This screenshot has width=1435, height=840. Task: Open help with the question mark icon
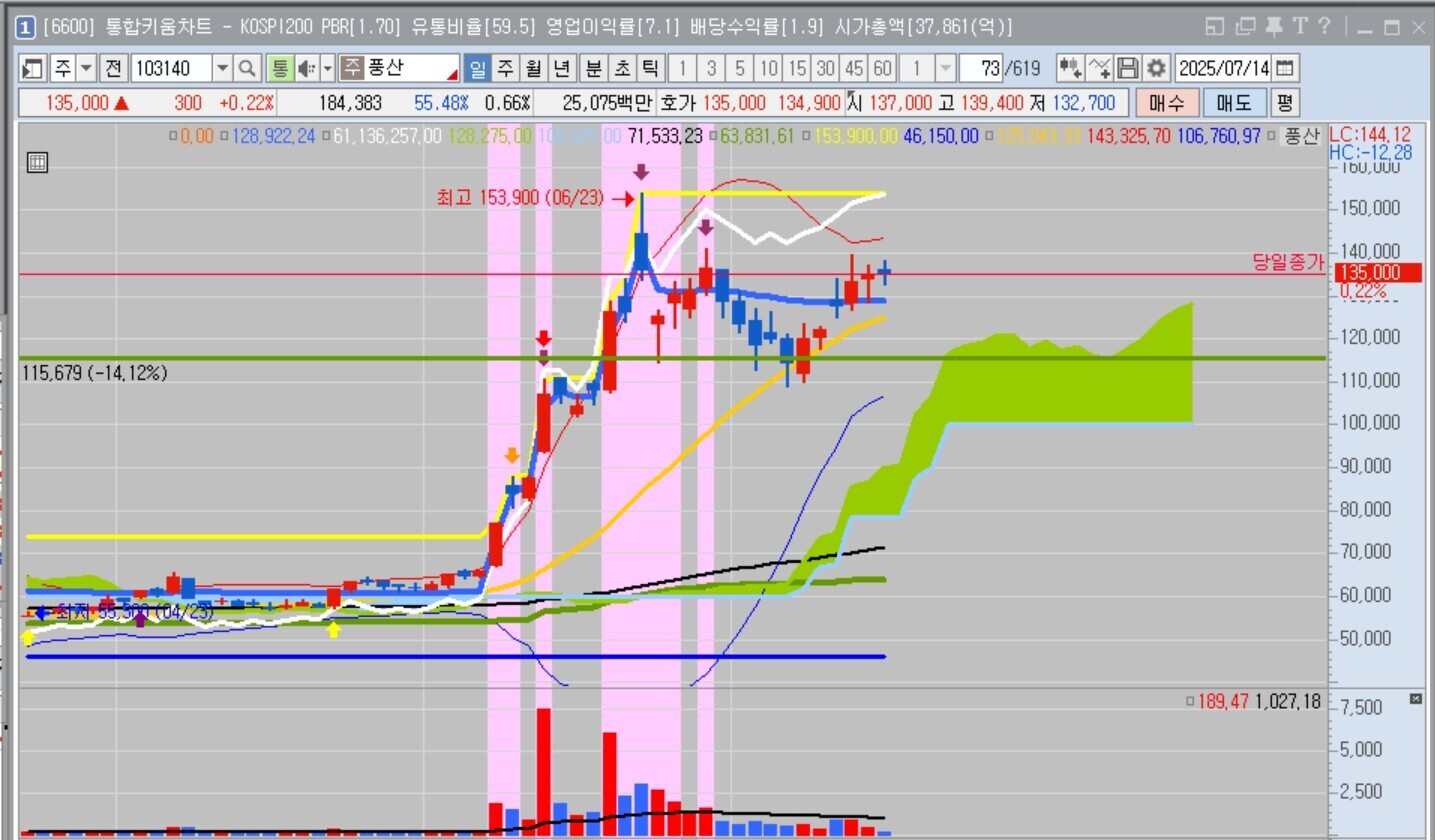pyautogui.click(x=1325, y=27)
